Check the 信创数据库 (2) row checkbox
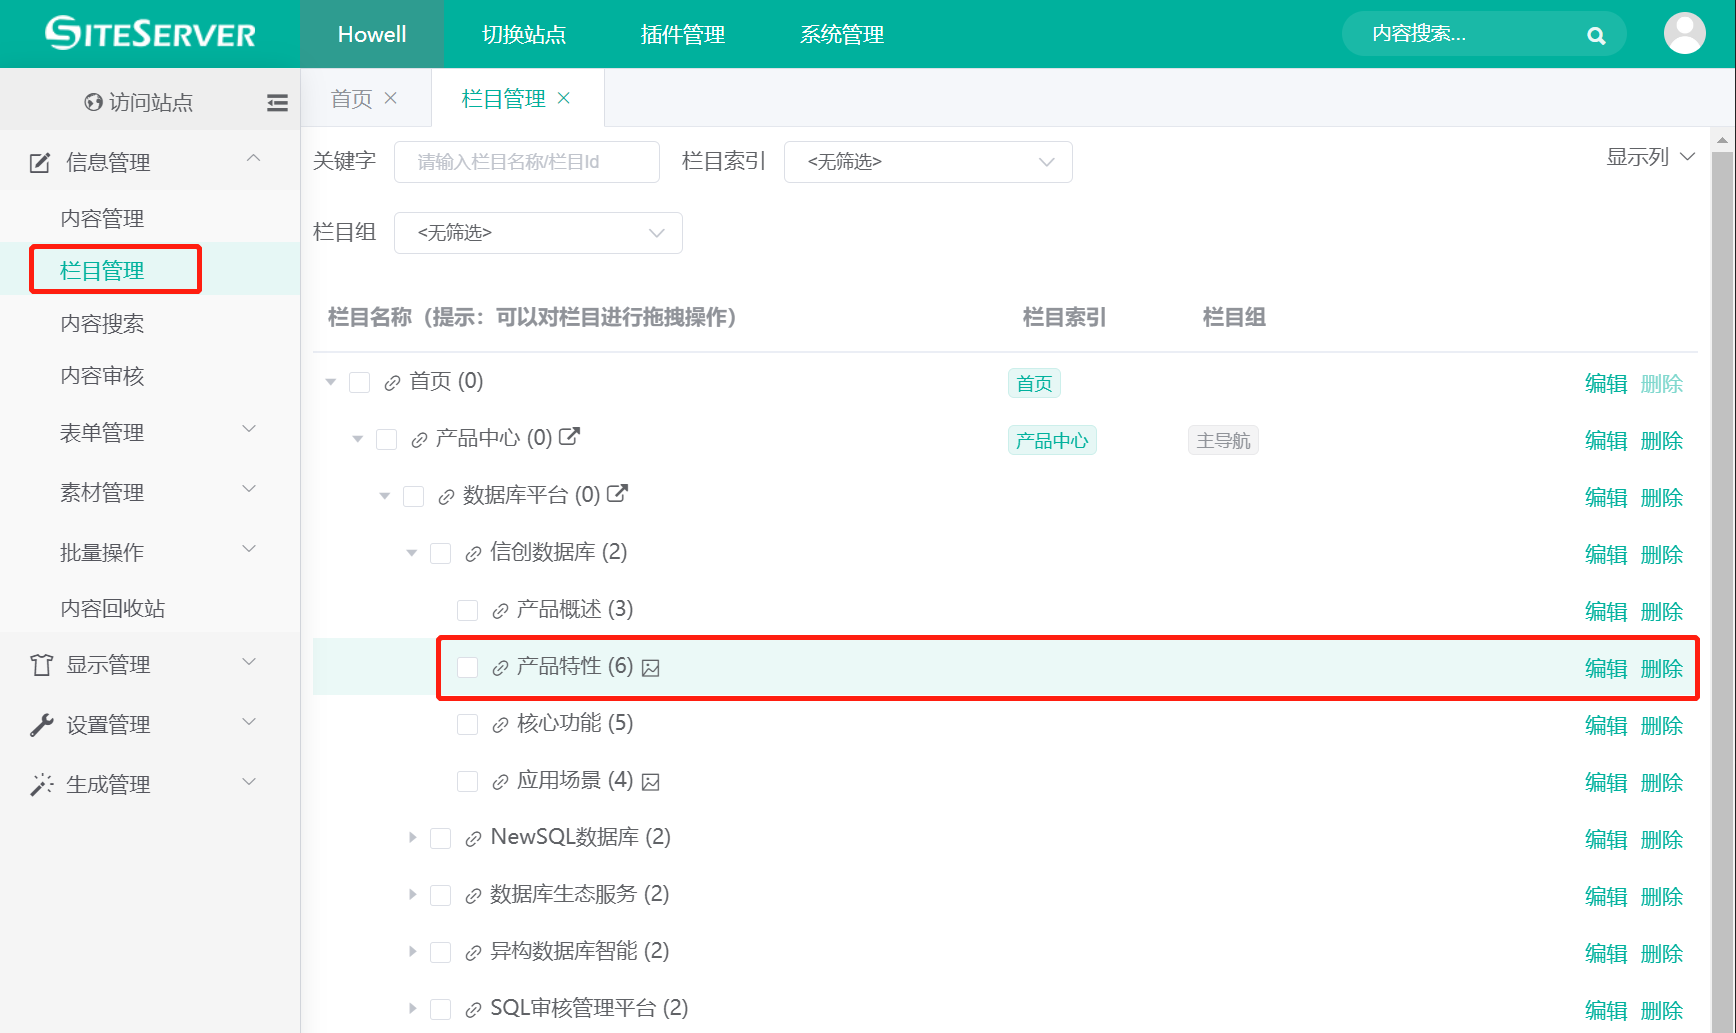This screenshot has width=1736, height=1033. tap(441, 554)
